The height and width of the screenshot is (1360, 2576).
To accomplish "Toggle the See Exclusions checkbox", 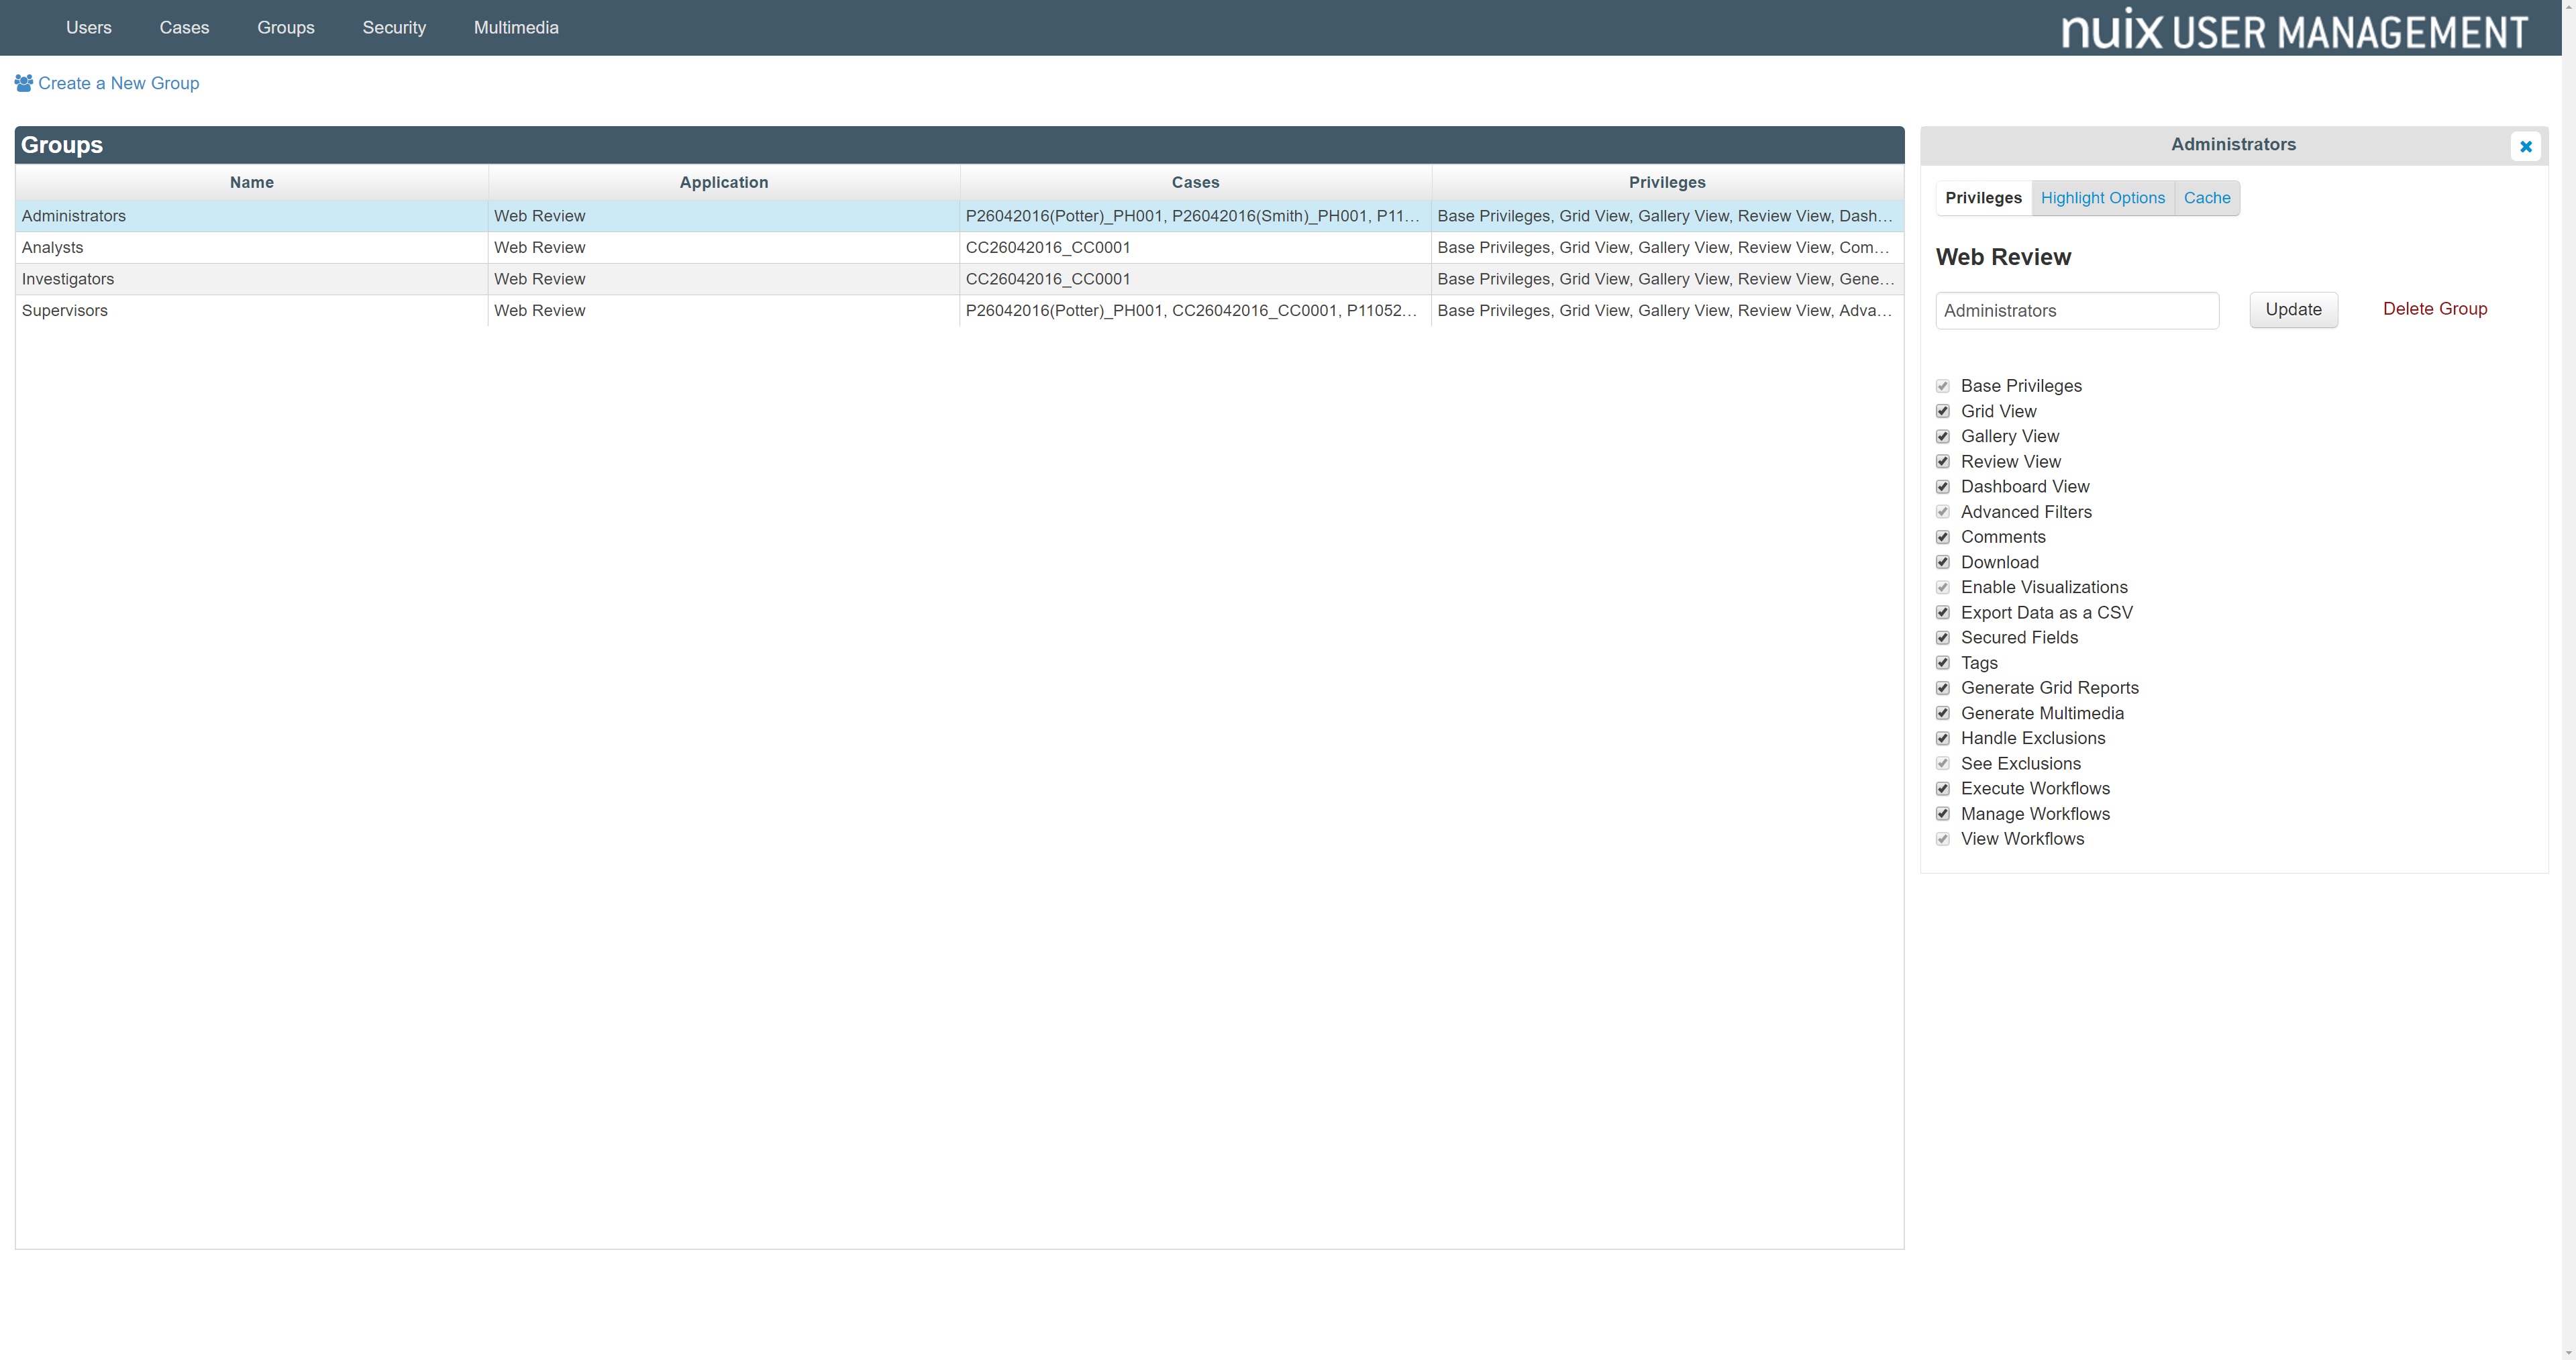I will pos(1942,764).
